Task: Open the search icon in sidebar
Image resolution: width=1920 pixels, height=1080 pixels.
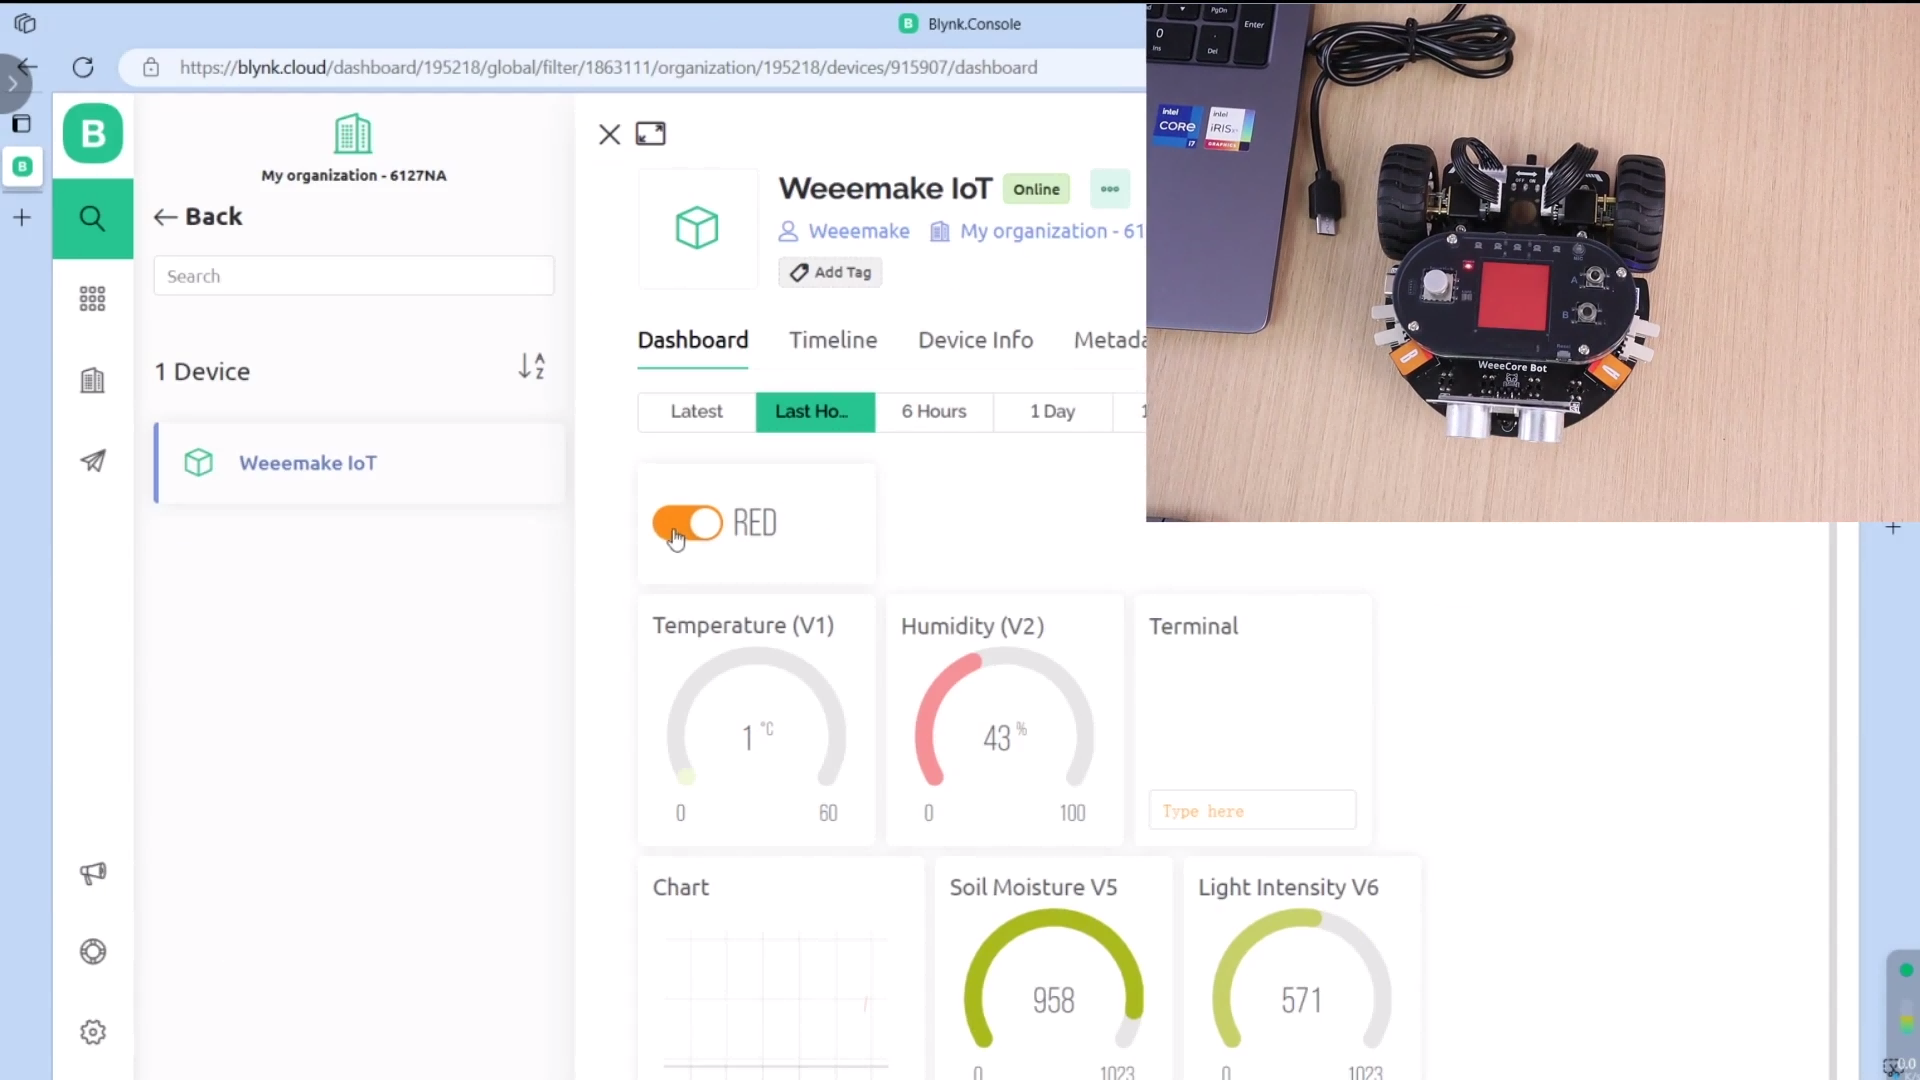Action: pos(92,218)
